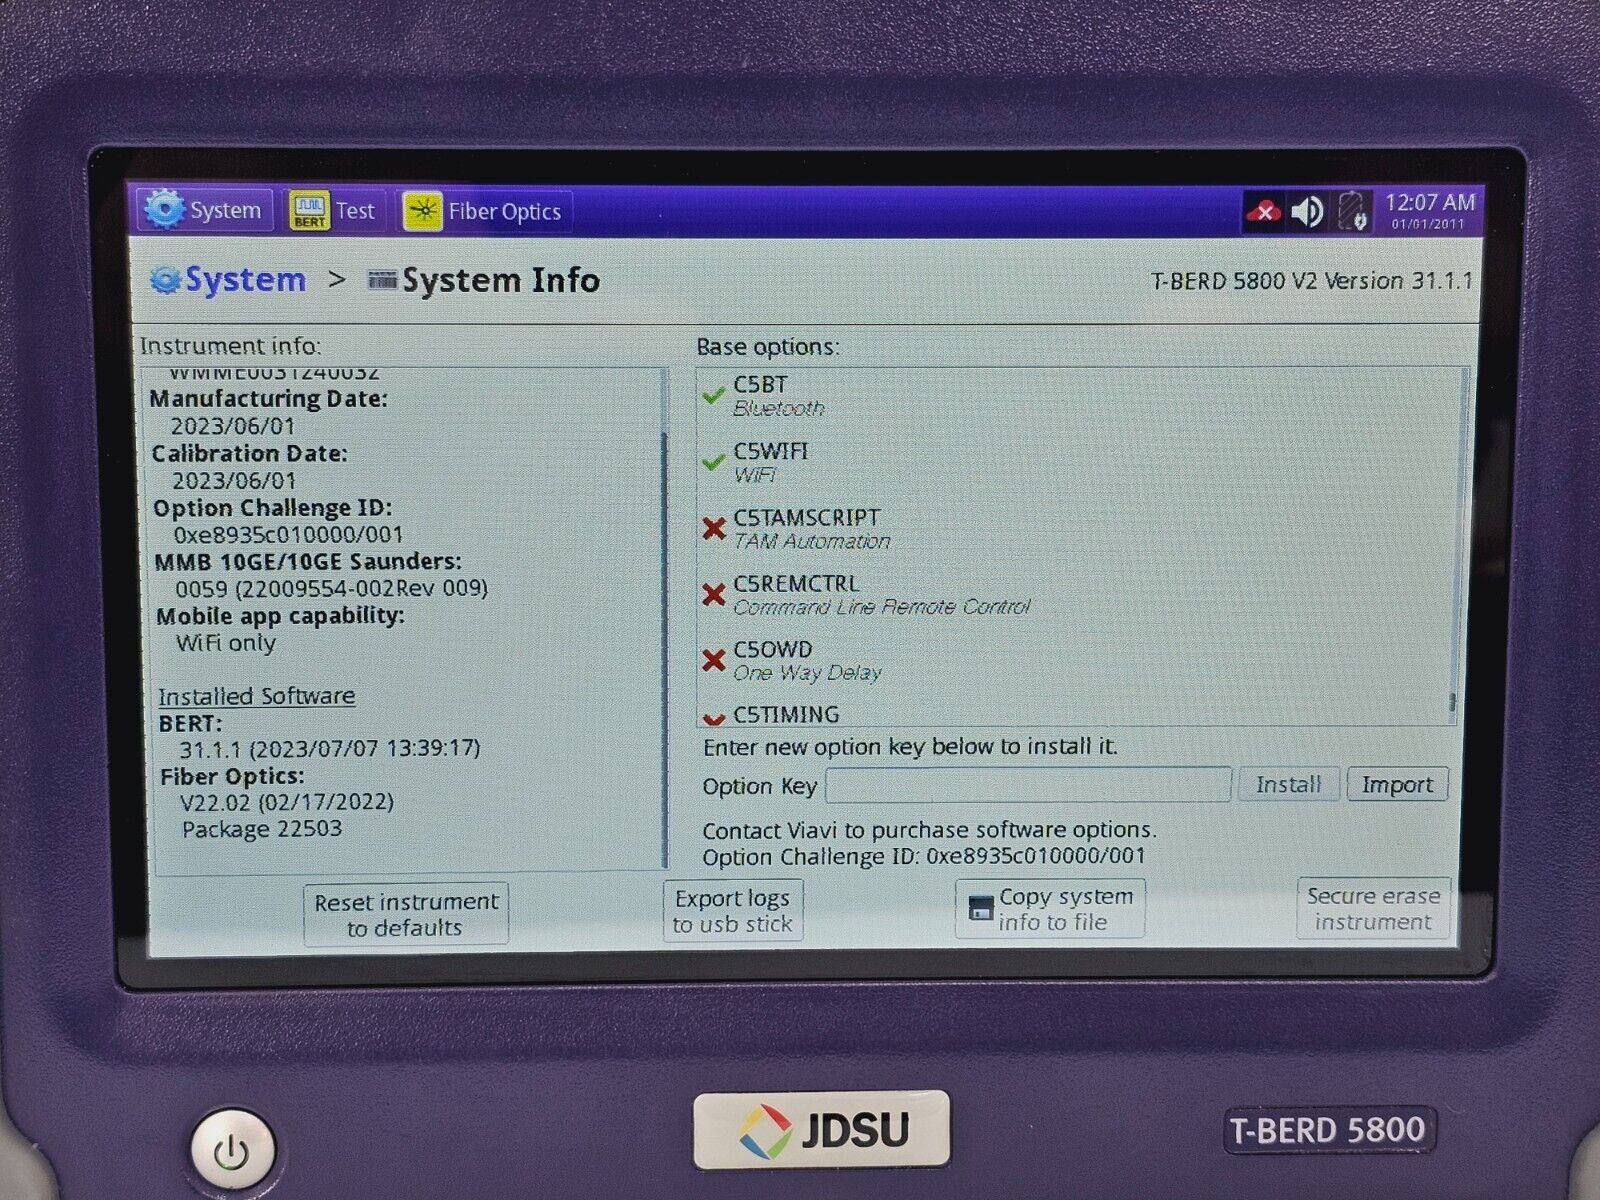This screenshot has width=1600, height=1200.
Task: Click the battery charging status icon
Action: (1352, 212)
